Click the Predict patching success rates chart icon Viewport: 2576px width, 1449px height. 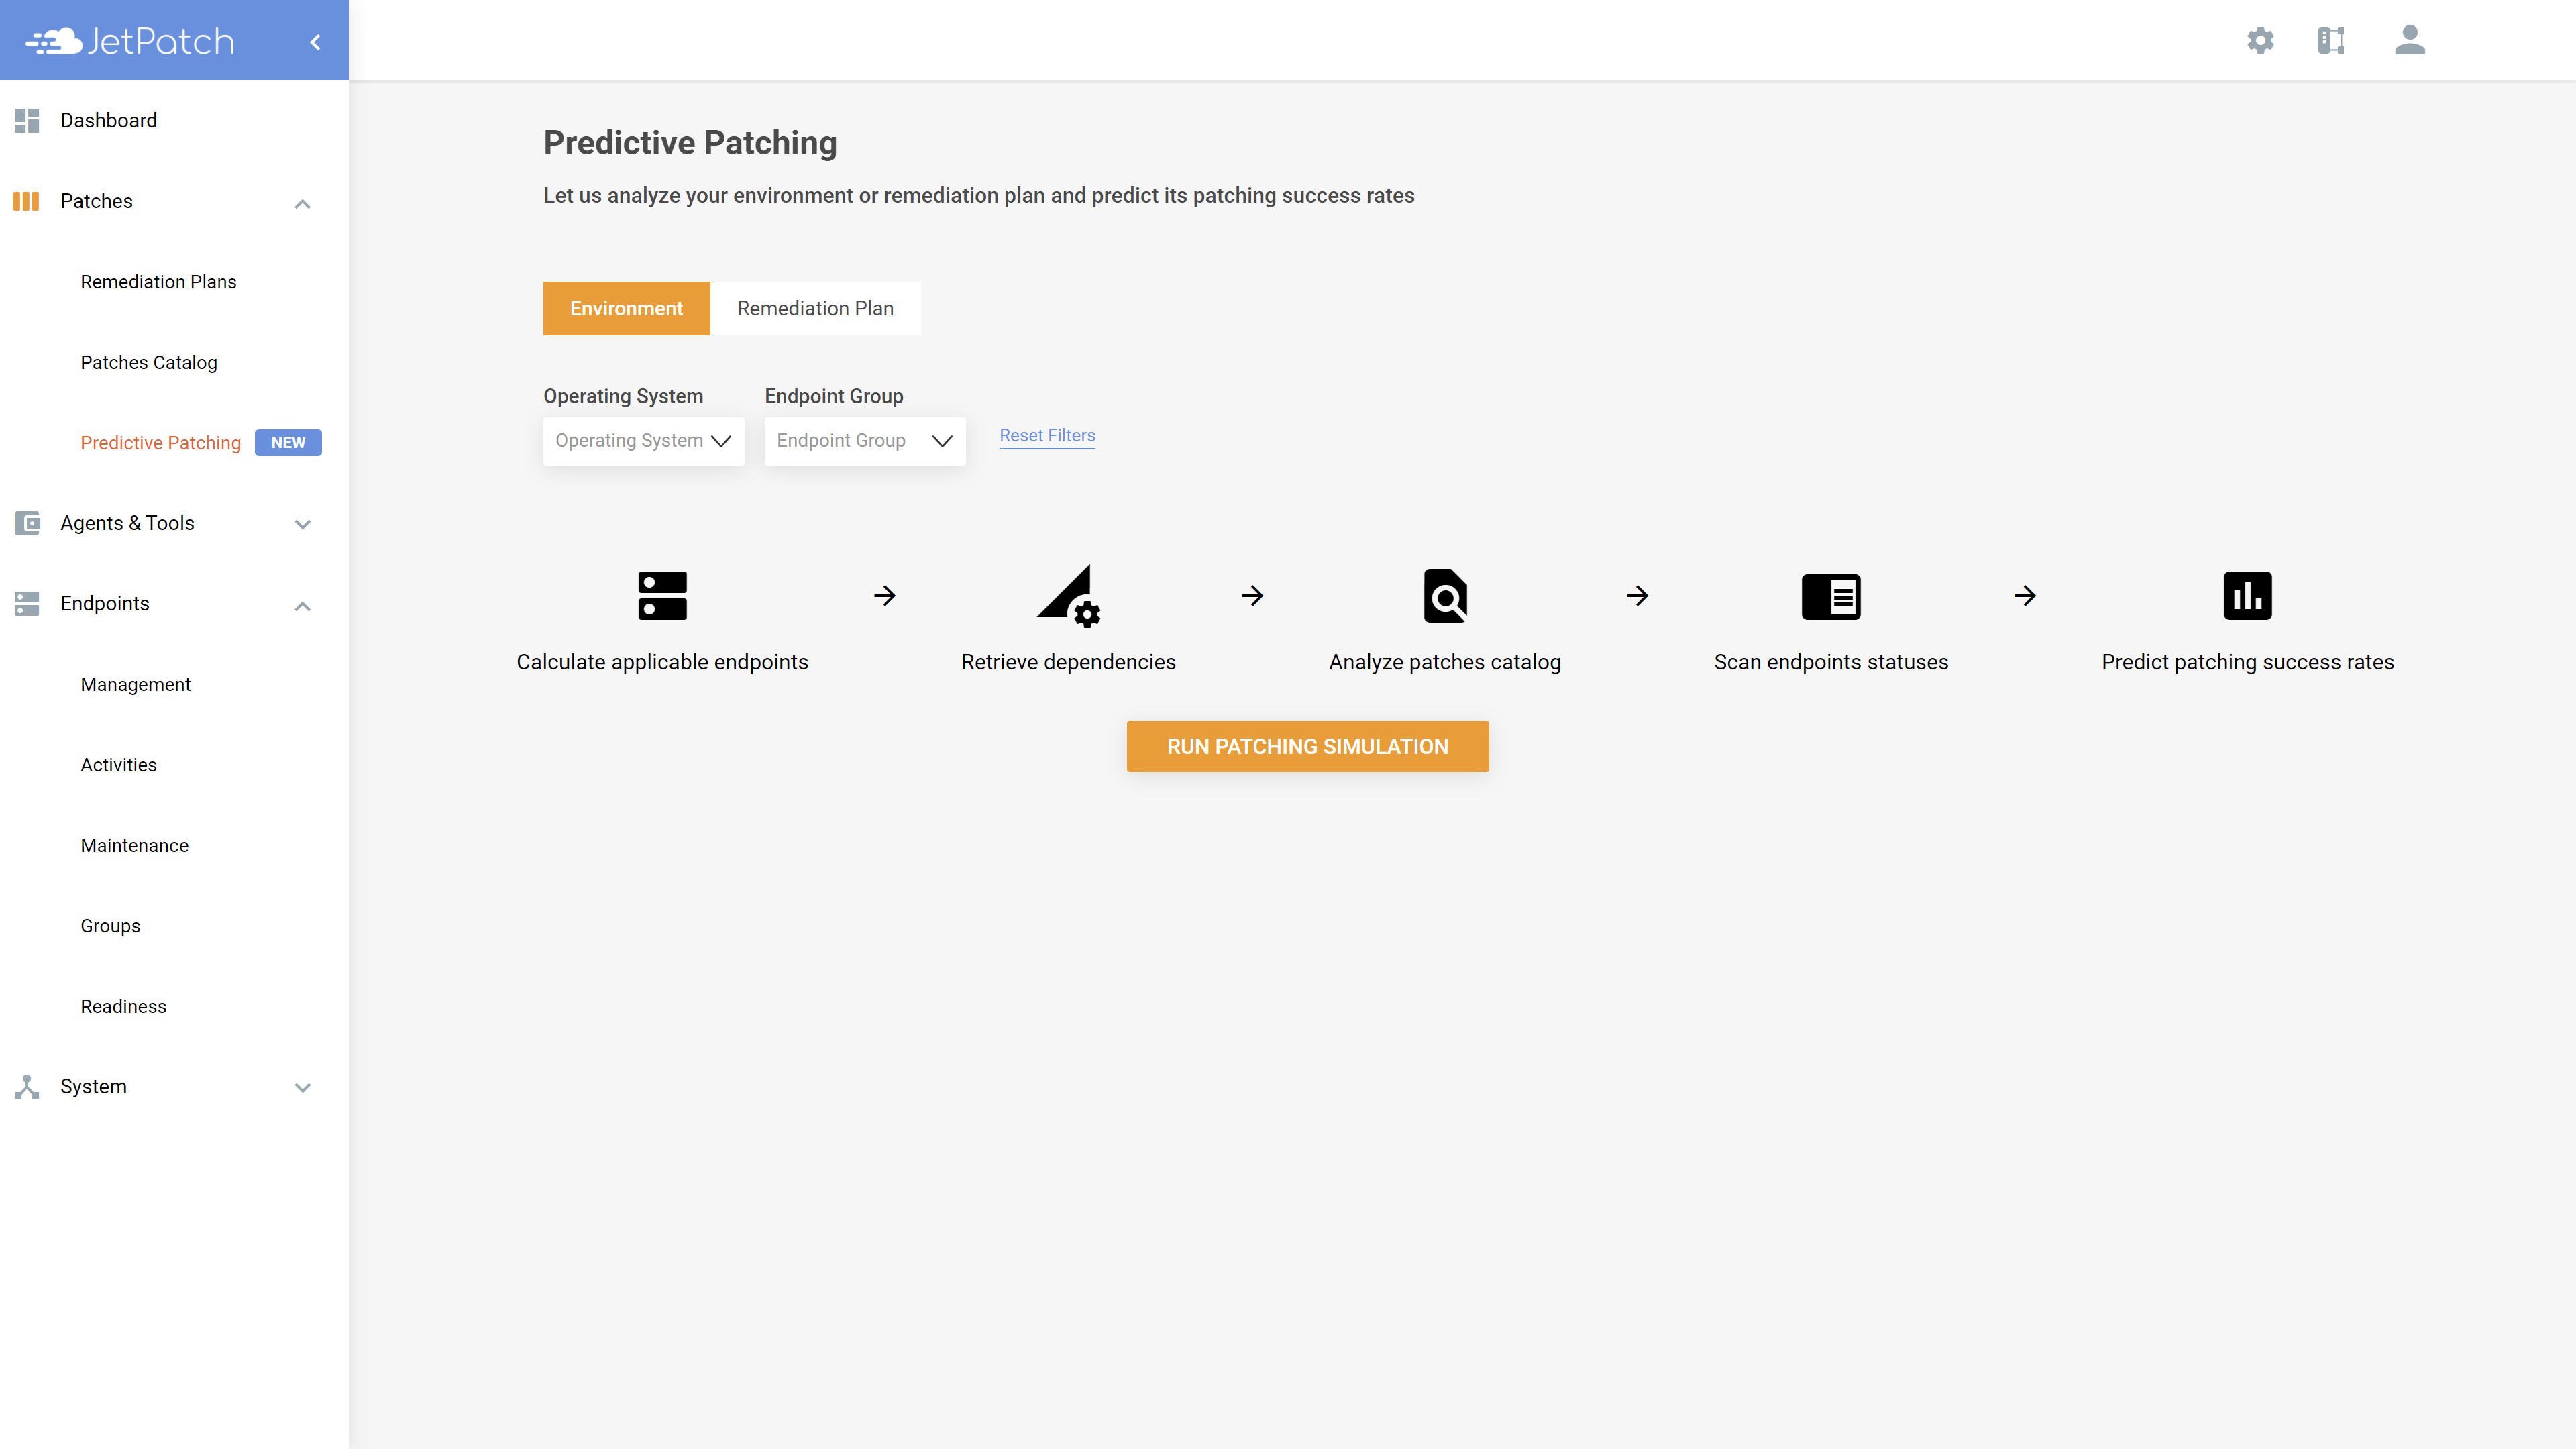pyautogui.click(x=2247, y=596)
